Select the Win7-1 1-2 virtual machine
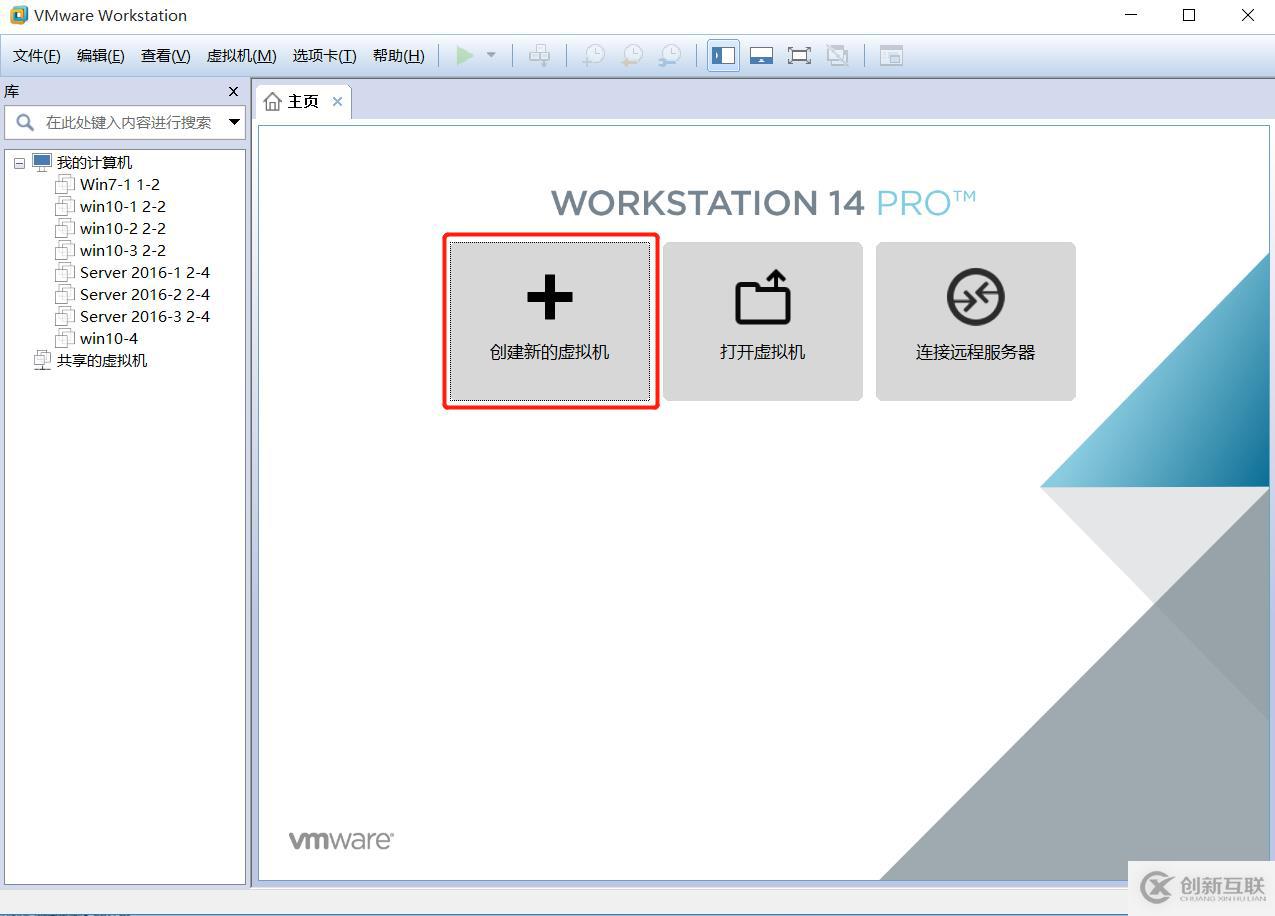The width and height of the screenshot is (1275, 916). [x=120, y=184]
